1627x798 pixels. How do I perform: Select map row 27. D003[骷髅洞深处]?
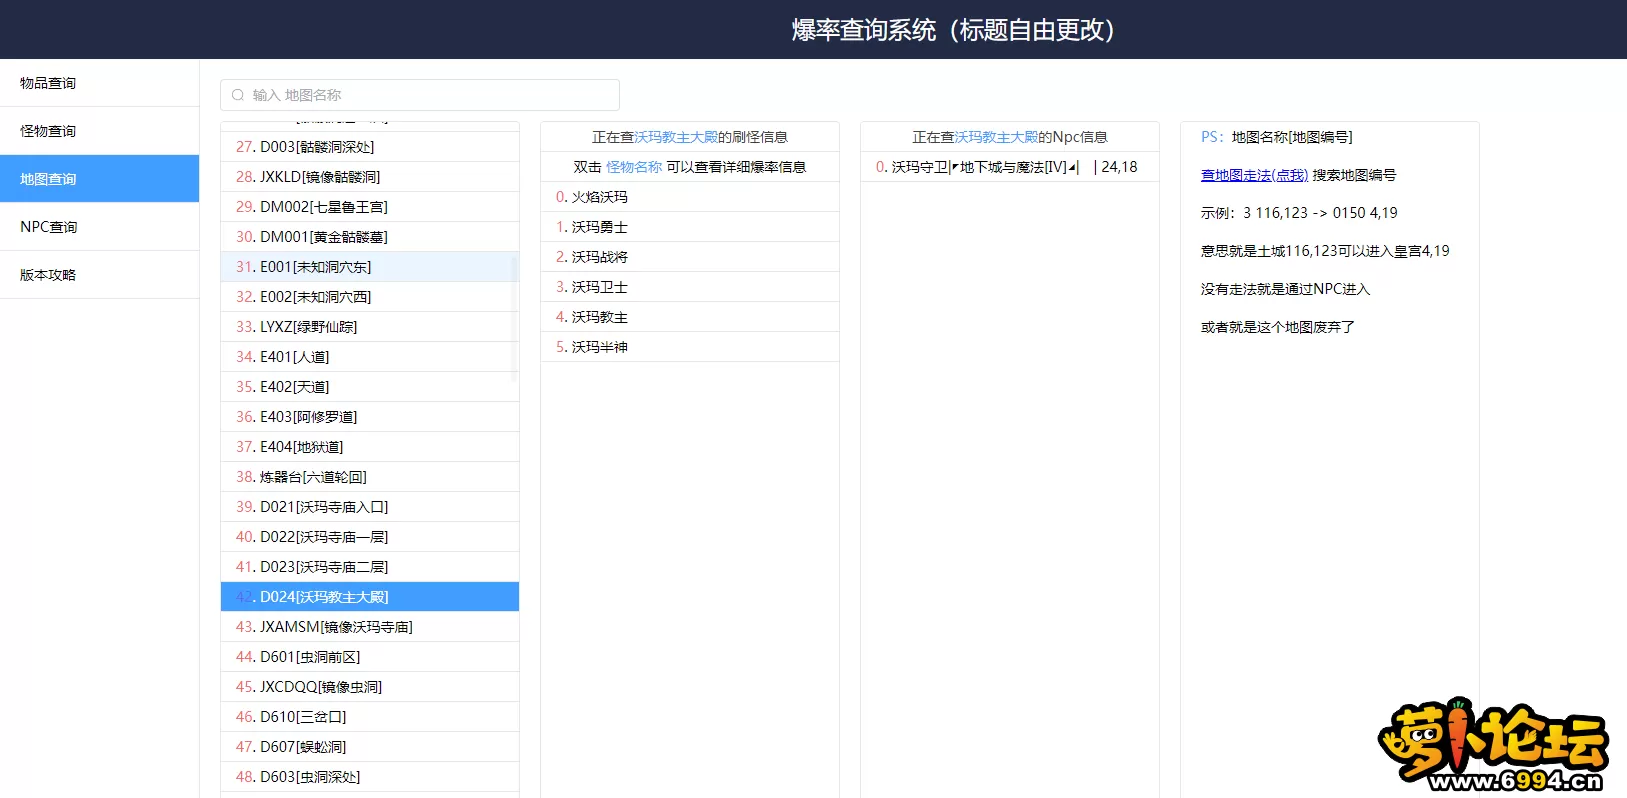(370, 147)
